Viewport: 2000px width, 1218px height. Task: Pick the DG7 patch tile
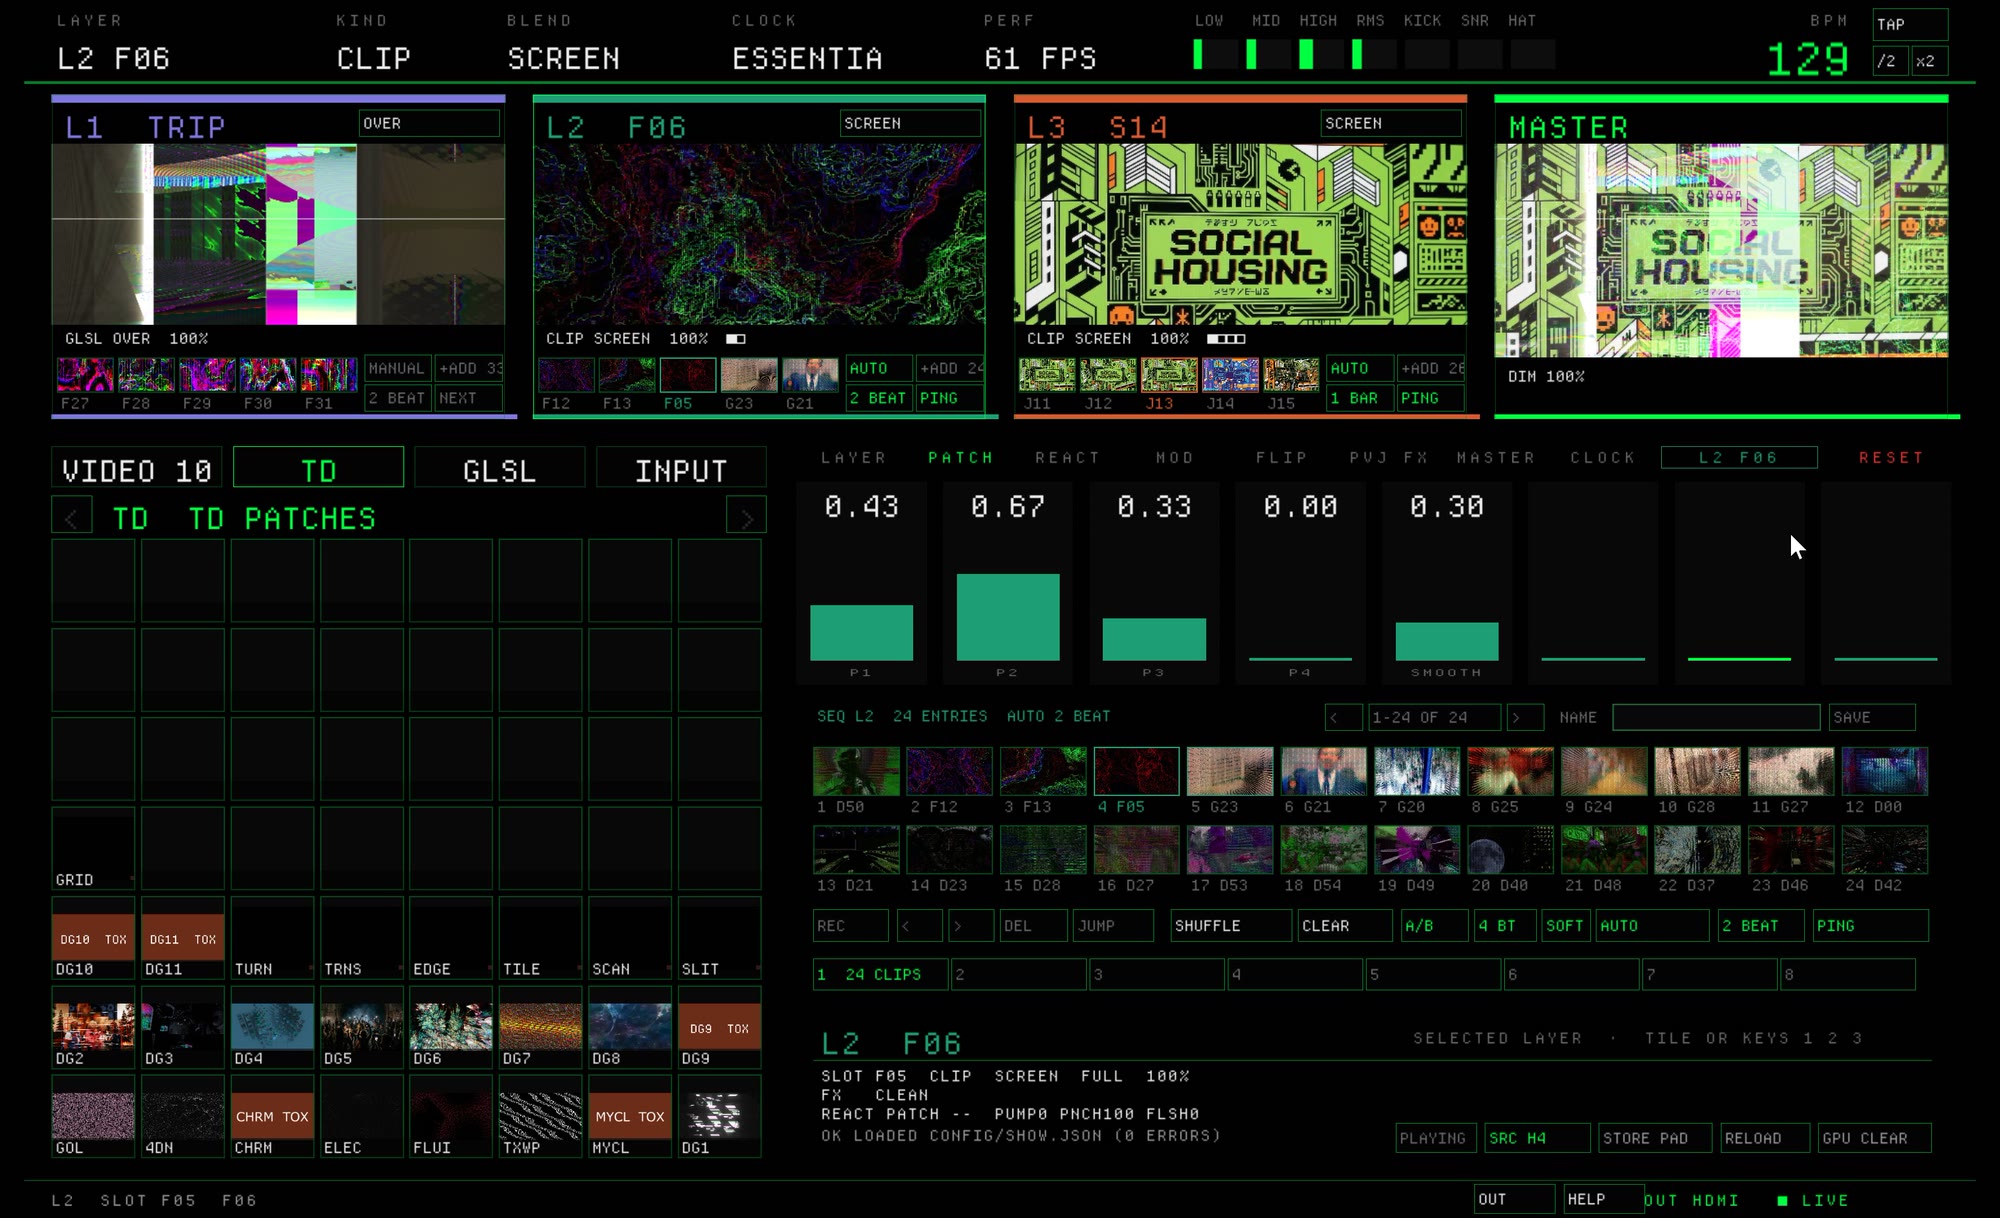(x=540, y=1026)
